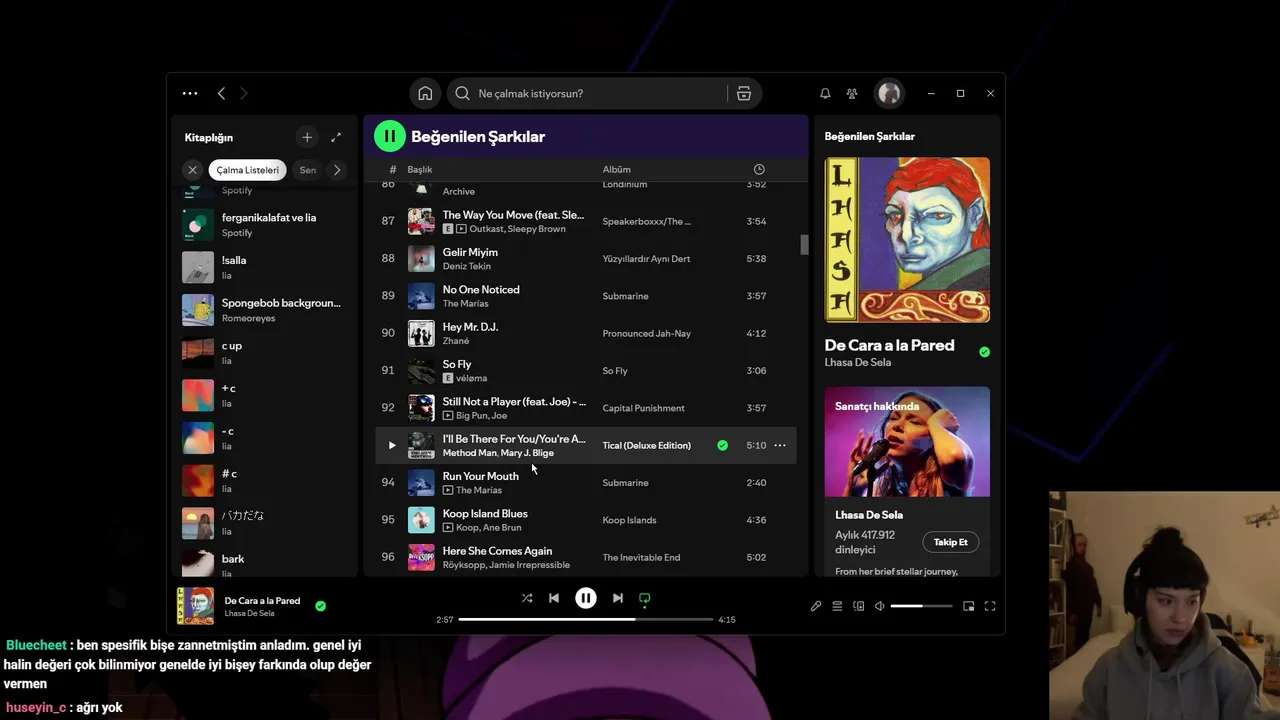This screenshot has height=720, width=1280.
Task: Select the 'Sen' filter chip
Action: click(308, 170)
